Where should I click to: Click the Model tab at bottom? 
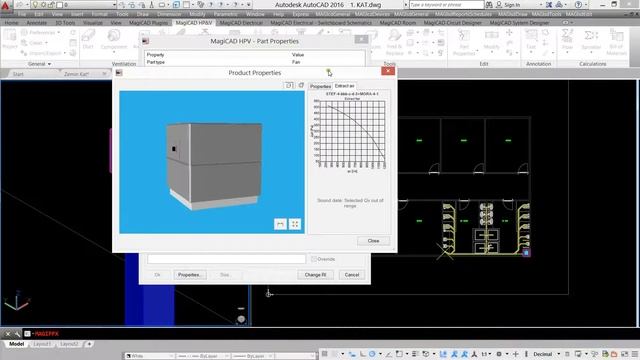click(x=16, y=344)
